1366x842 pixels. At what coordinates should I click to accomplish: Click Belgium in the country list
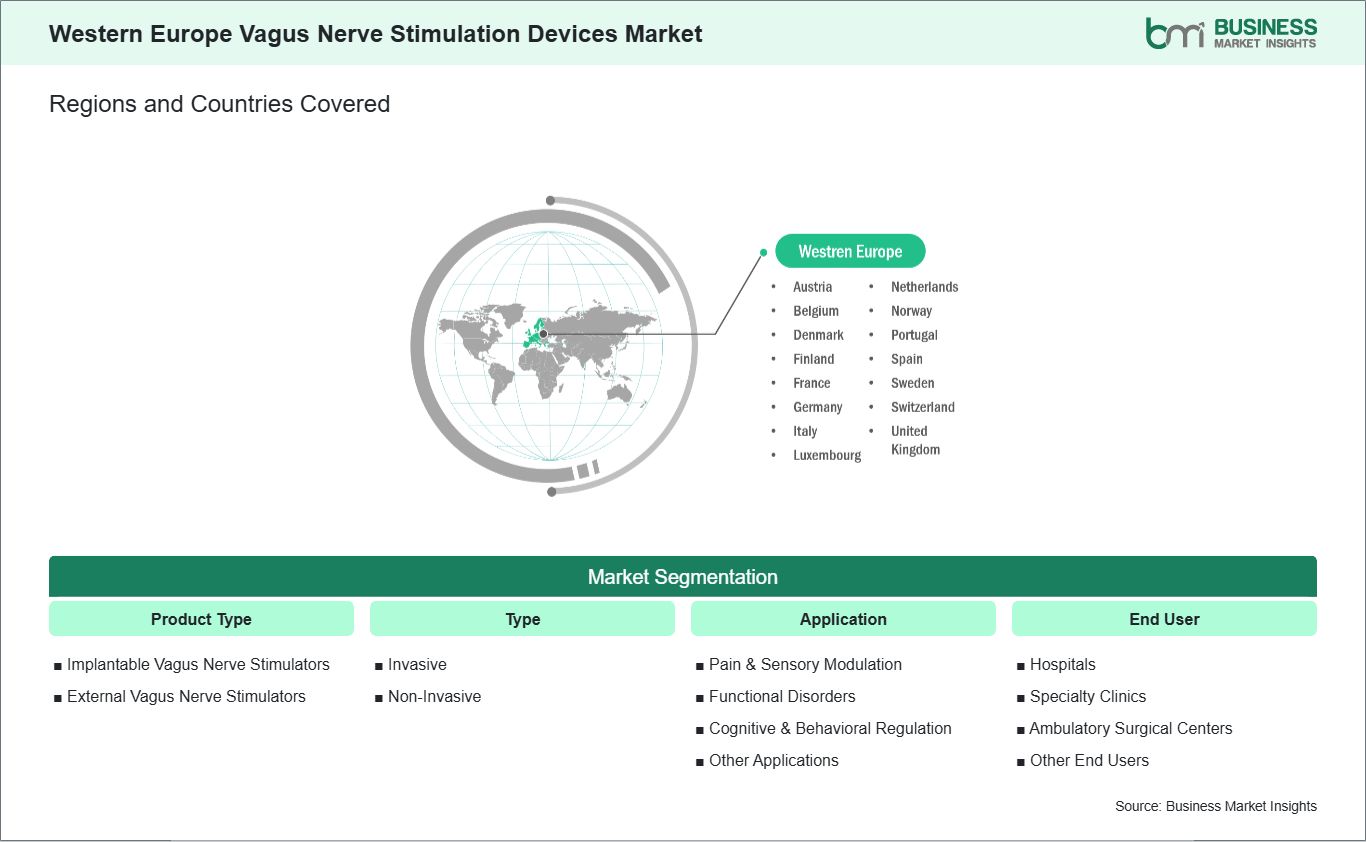click(x=816, y=311)
